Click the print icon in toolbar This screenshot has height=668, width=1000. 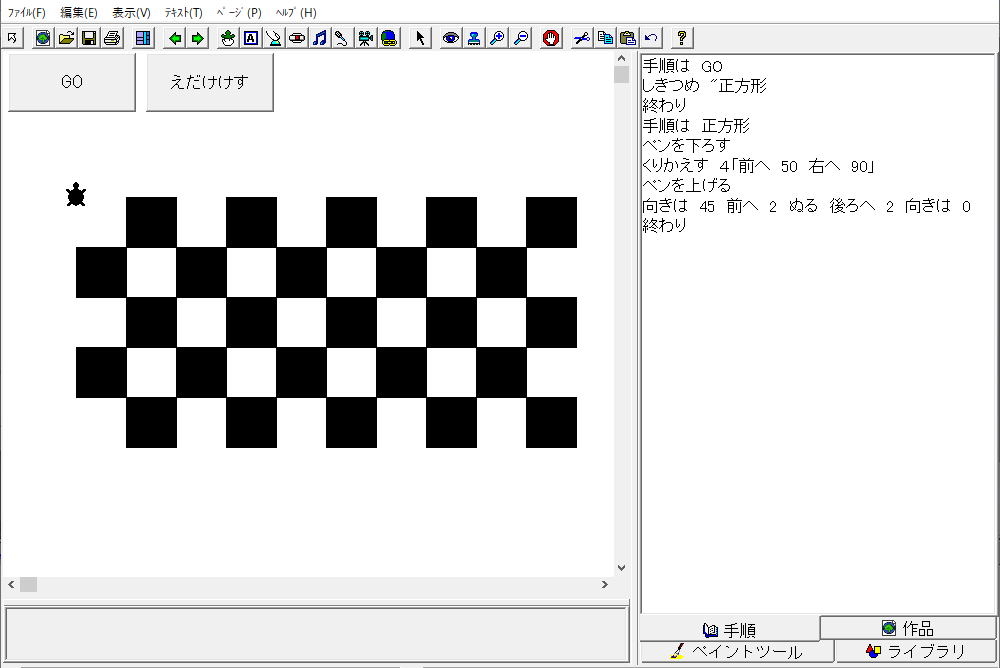[x=112, y=38]
